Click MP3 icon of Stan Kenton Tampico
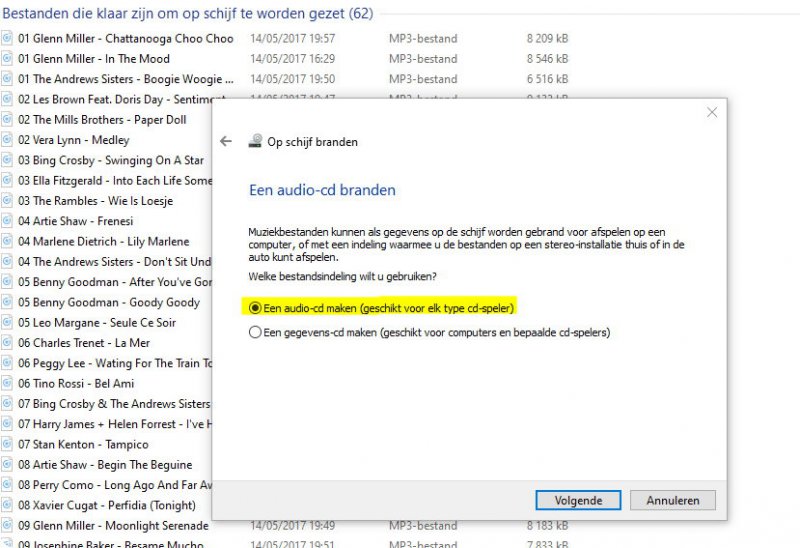This screenshot has width=800, height=548. pos(7,444)
